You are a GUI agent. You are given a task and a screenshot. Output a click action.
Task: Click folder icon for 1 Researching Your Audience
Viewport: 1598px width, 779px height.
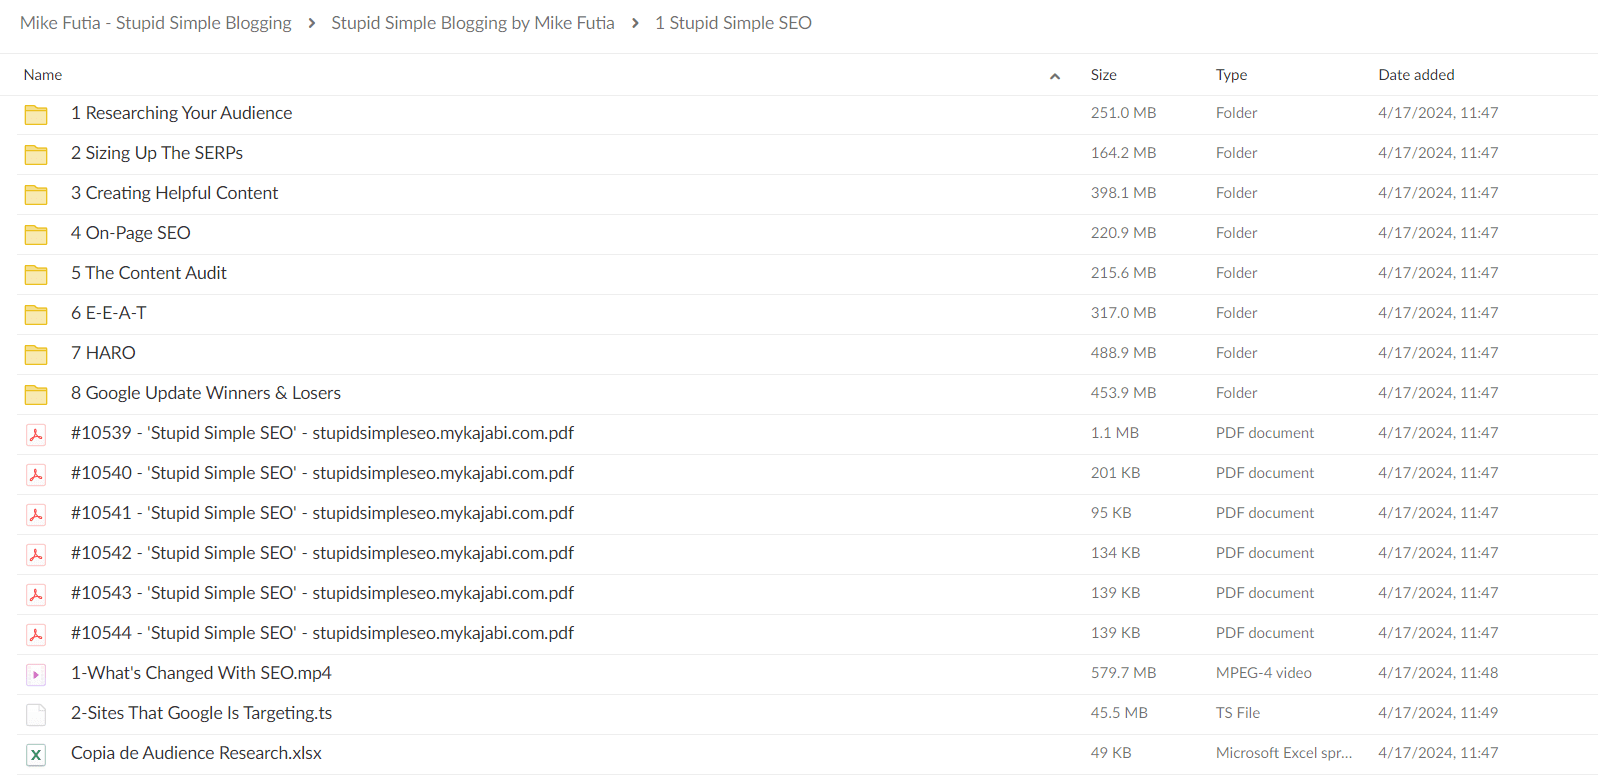pos(36,115)
